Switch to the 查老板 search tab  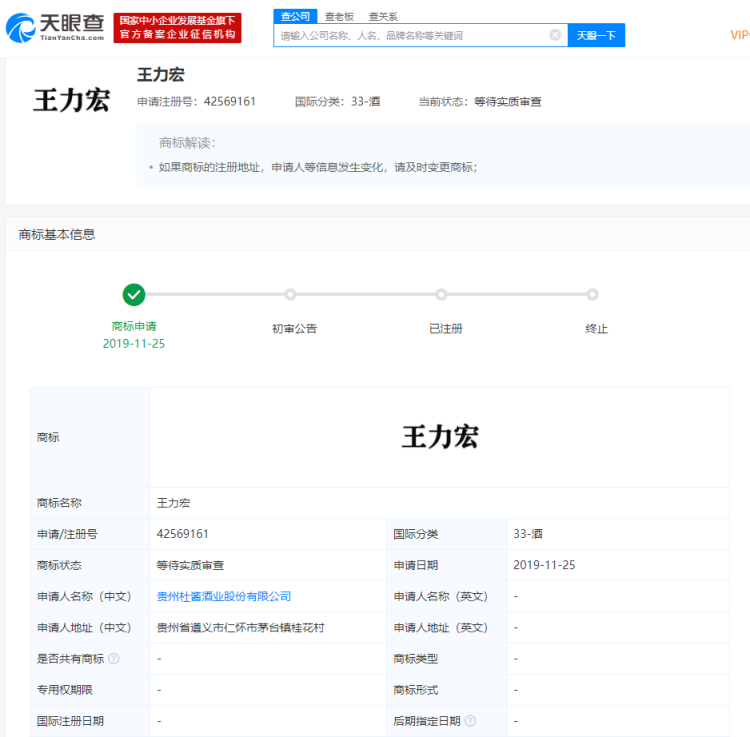click(x=339, y=16)
